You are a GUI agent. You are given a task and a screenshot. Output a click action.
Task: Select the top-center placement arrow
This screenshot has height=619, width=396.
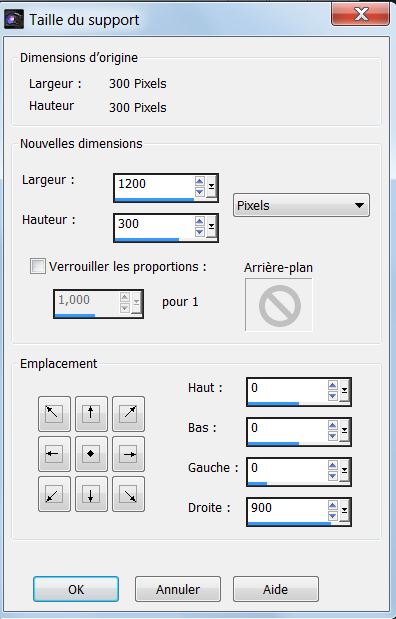[91, 413]
